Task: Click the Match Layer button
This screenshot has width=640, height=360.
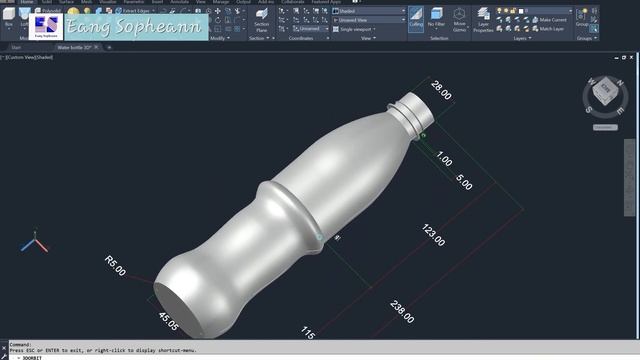Action: (548, 29)
